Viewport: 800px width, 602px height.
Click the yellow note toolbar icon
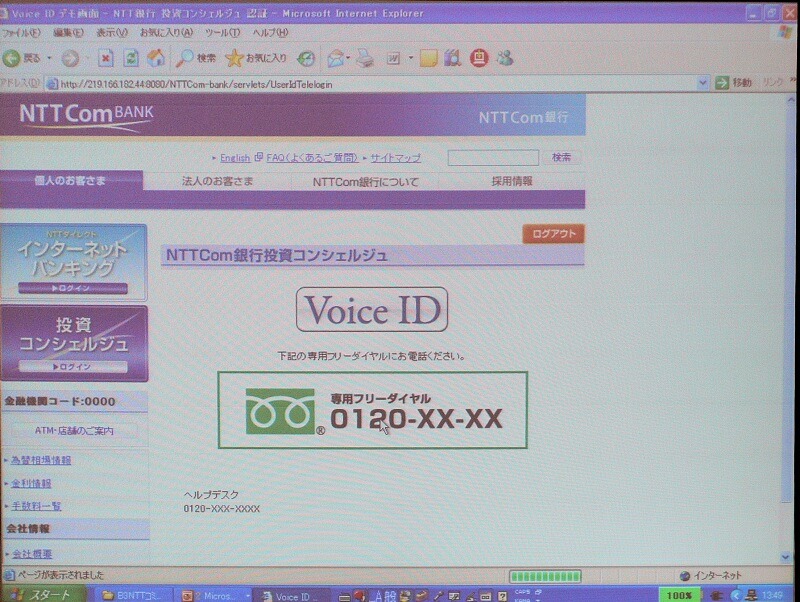tap(429, 58)
